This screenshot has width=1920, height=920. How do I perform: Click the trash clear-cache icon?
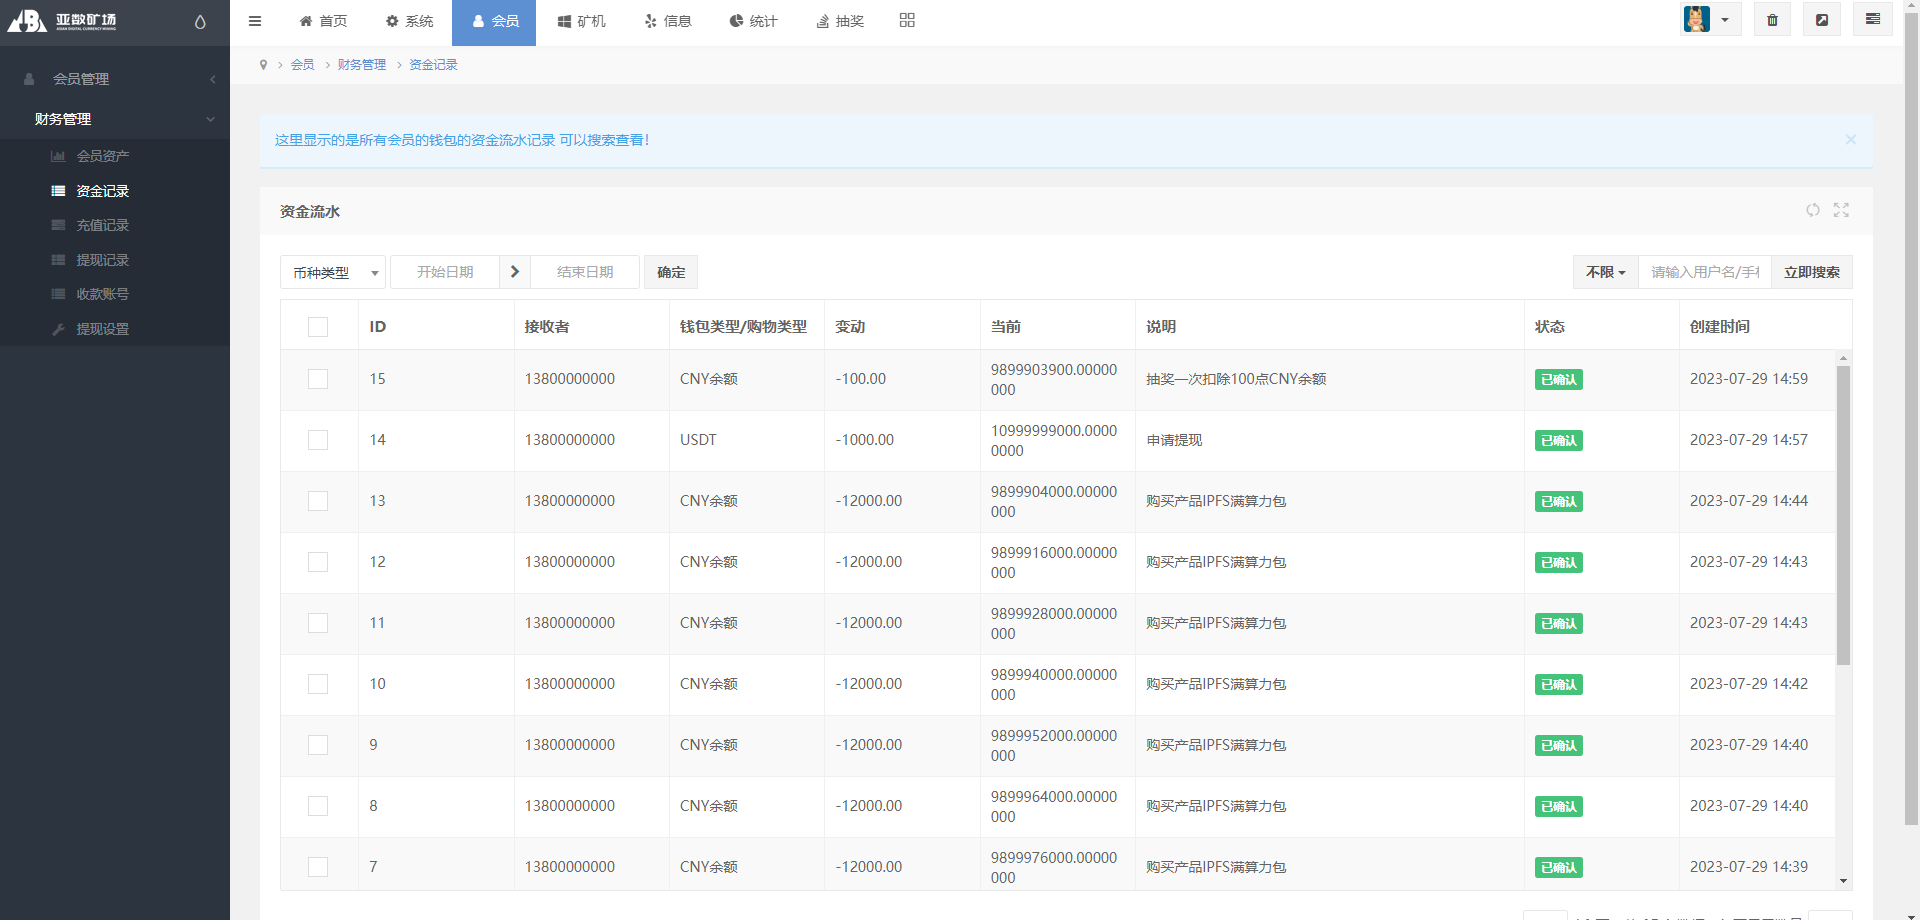[x=1772, y=20]
